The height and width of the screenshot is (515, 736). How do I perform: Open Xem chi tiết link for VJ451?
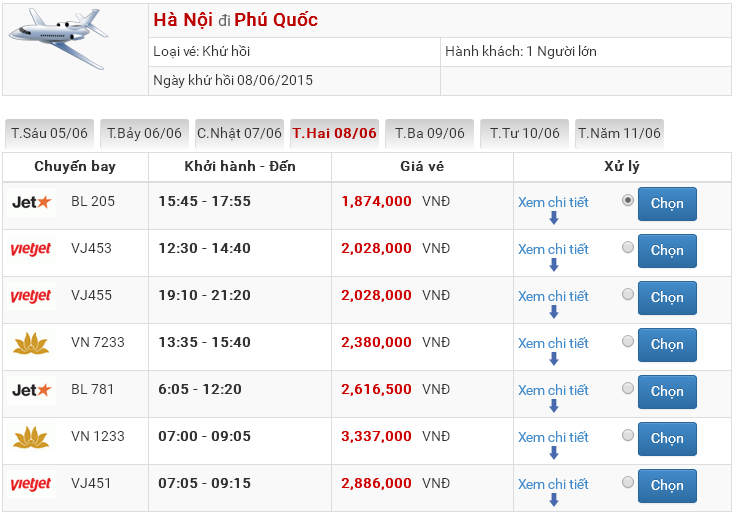point(553,484)
